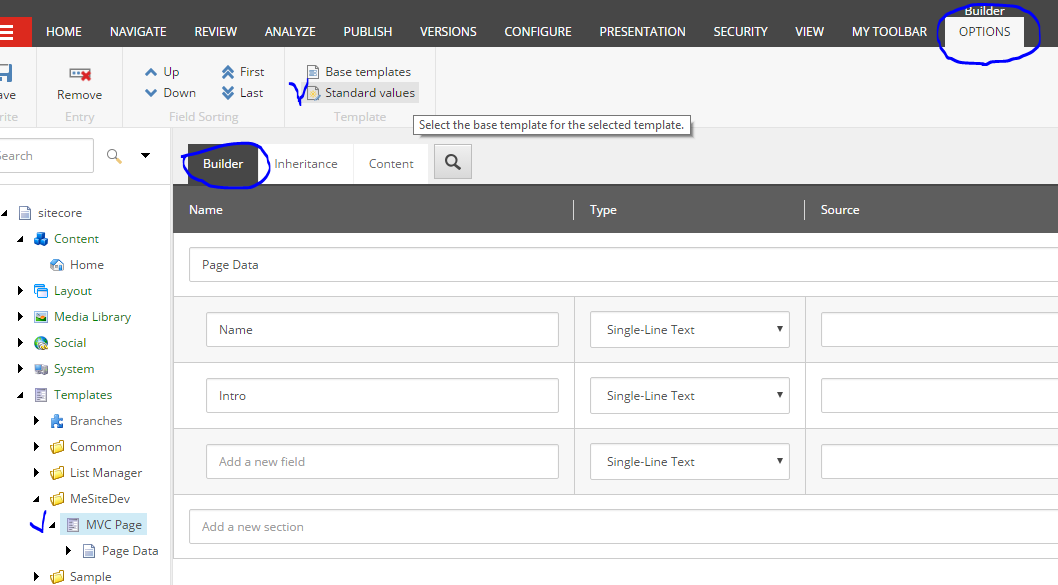Collapse the Templates tree node
The height and width of the screenshot is (585, 1058).
click(20, 395)
